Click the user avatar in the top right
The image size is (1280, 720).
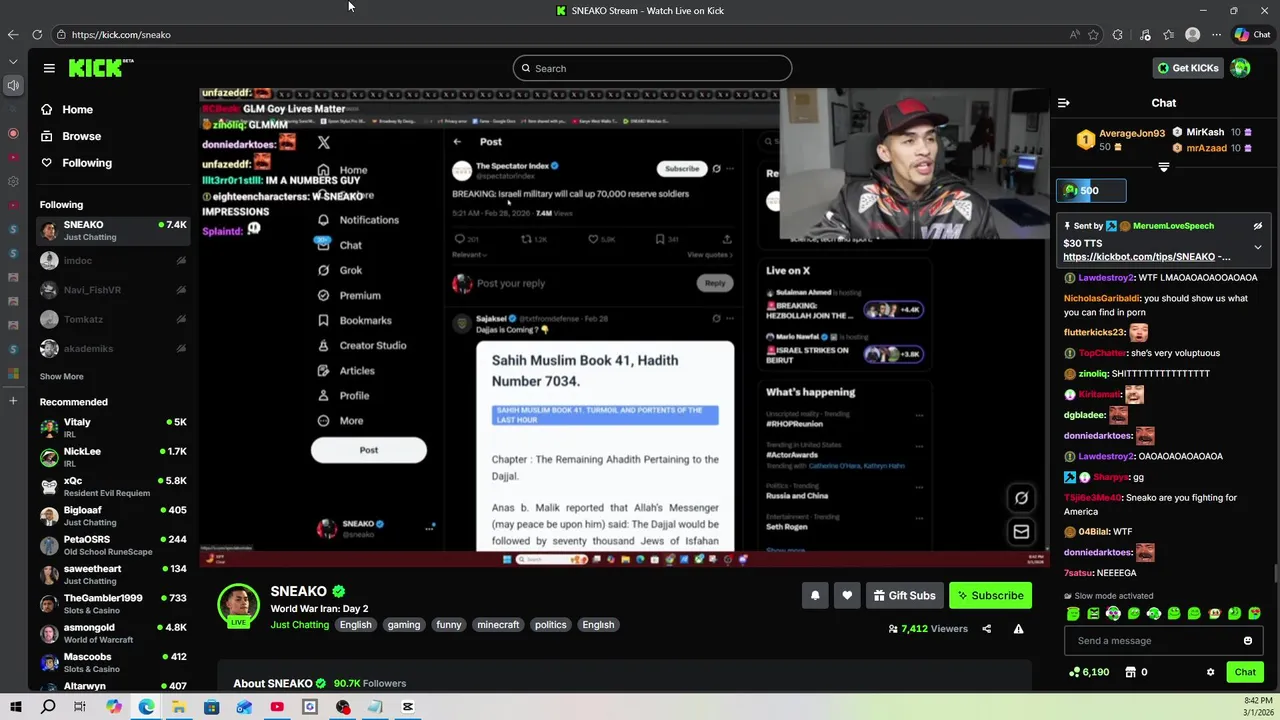click(x=1240, y=68)
